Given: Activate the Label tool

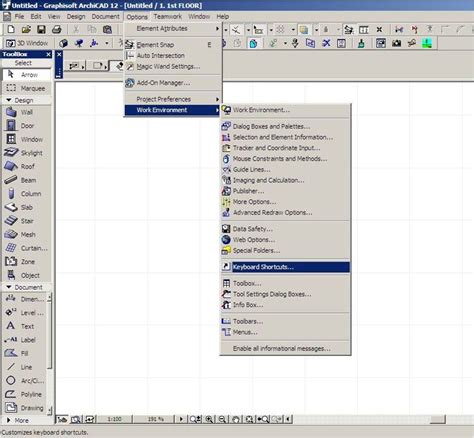Looking at the screenshot, I should pyautogui.click(x=25, y=340).
